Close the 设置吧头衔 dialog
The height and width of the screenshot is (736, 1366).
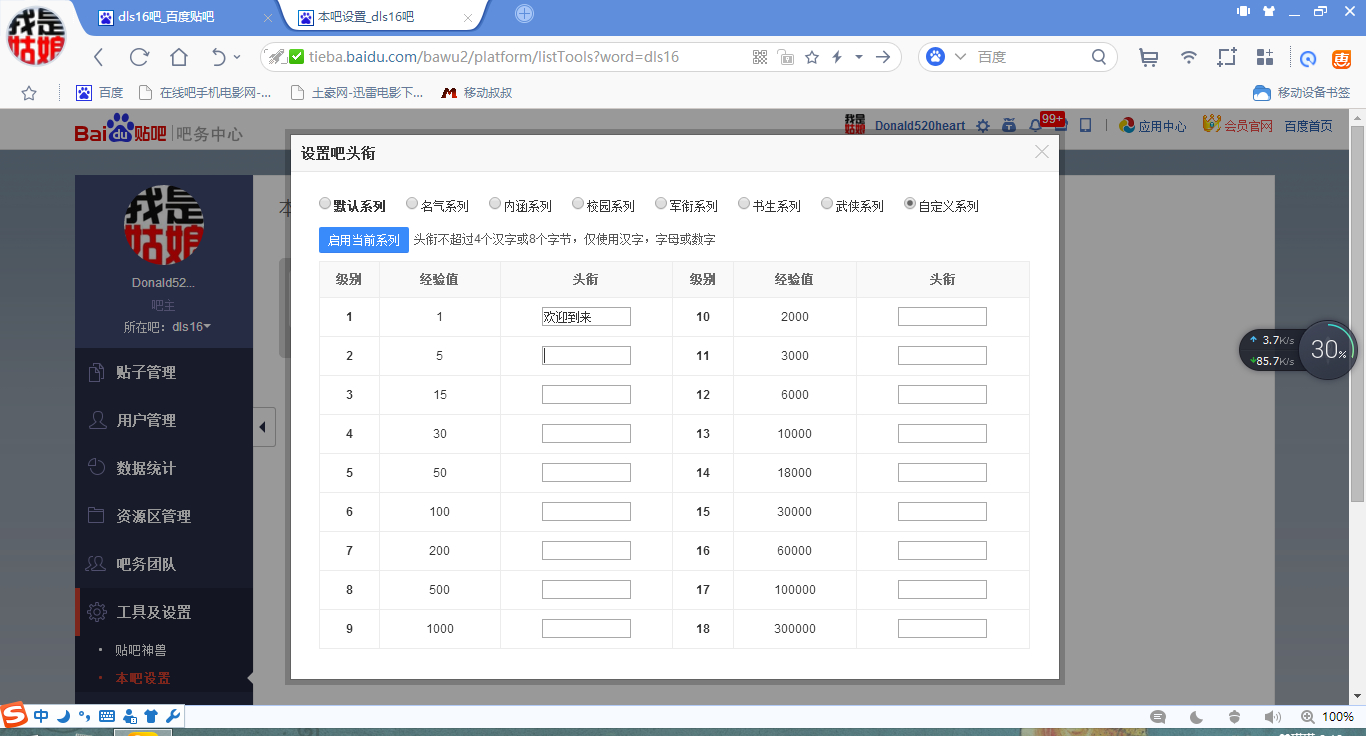pyautogui.click(x=1042, y=152)
